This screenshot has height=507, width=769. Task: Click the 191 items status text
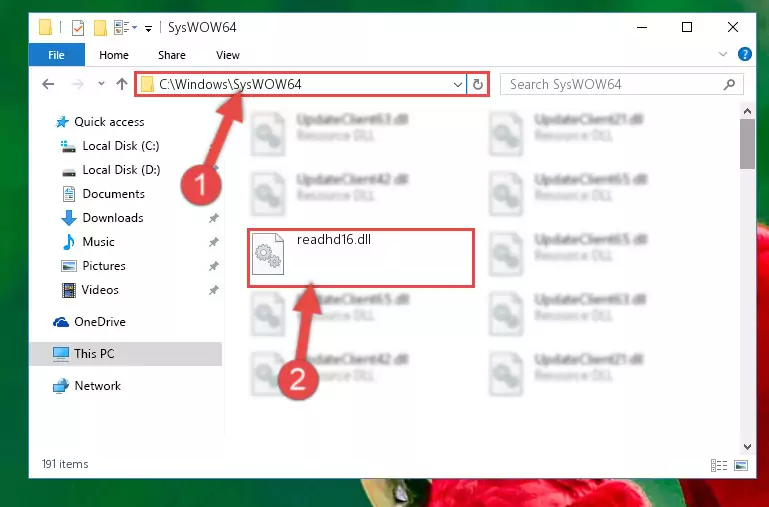click(x=65, y=464)
